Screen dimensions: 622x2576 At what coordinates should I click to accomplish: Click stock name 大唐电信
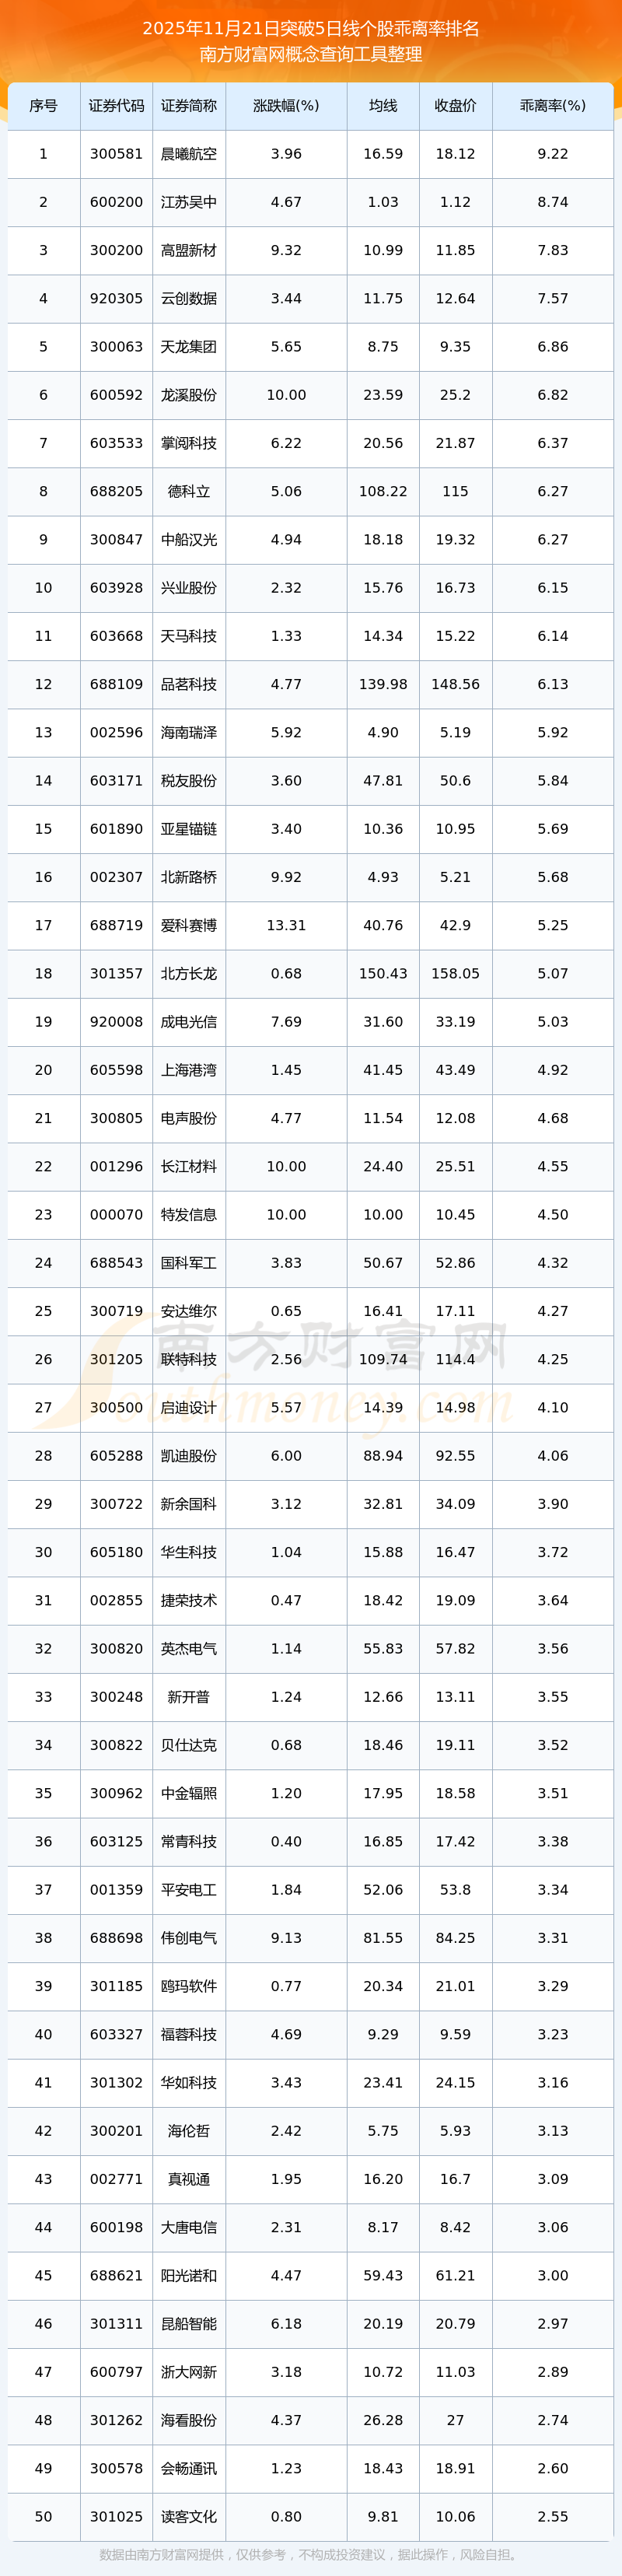click(x=189, y=2228)
